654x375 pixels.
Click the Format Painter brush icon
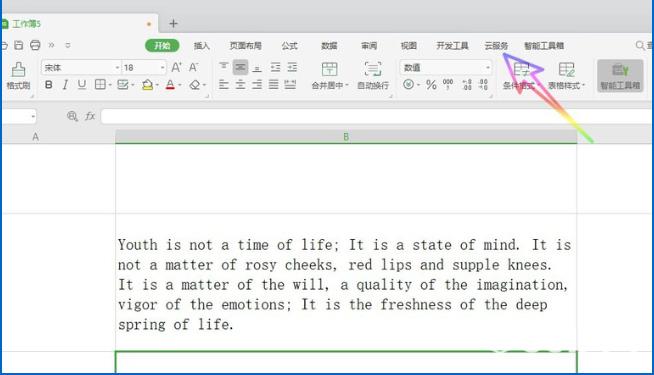point(18,70)
